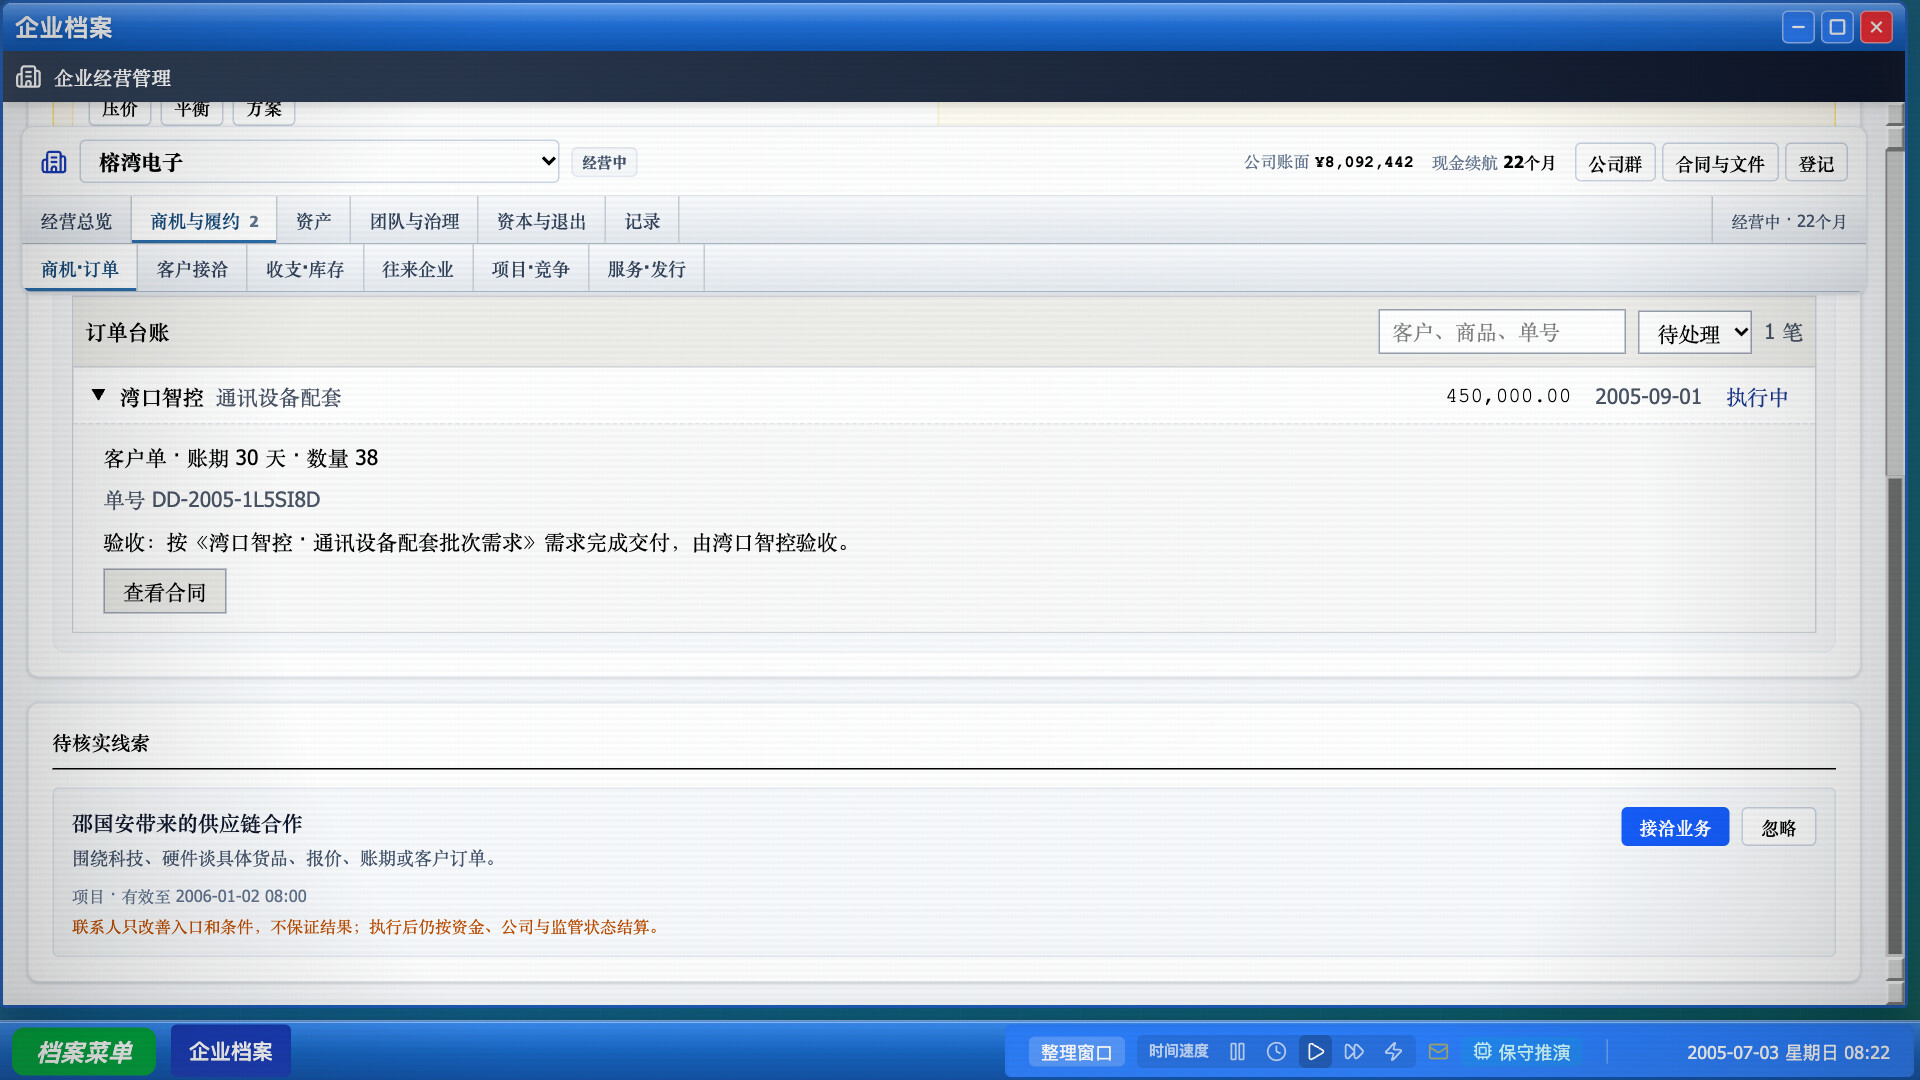Viewport: 1920px width, 1080px height.
Task: Select normal play speed
Action: pyautogui.click(x=1315, y=1052)
